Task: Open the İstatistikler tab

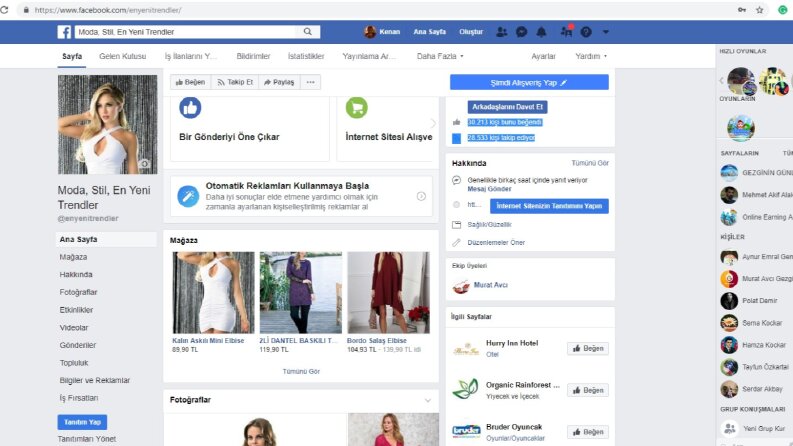Action: coord(306,56)
